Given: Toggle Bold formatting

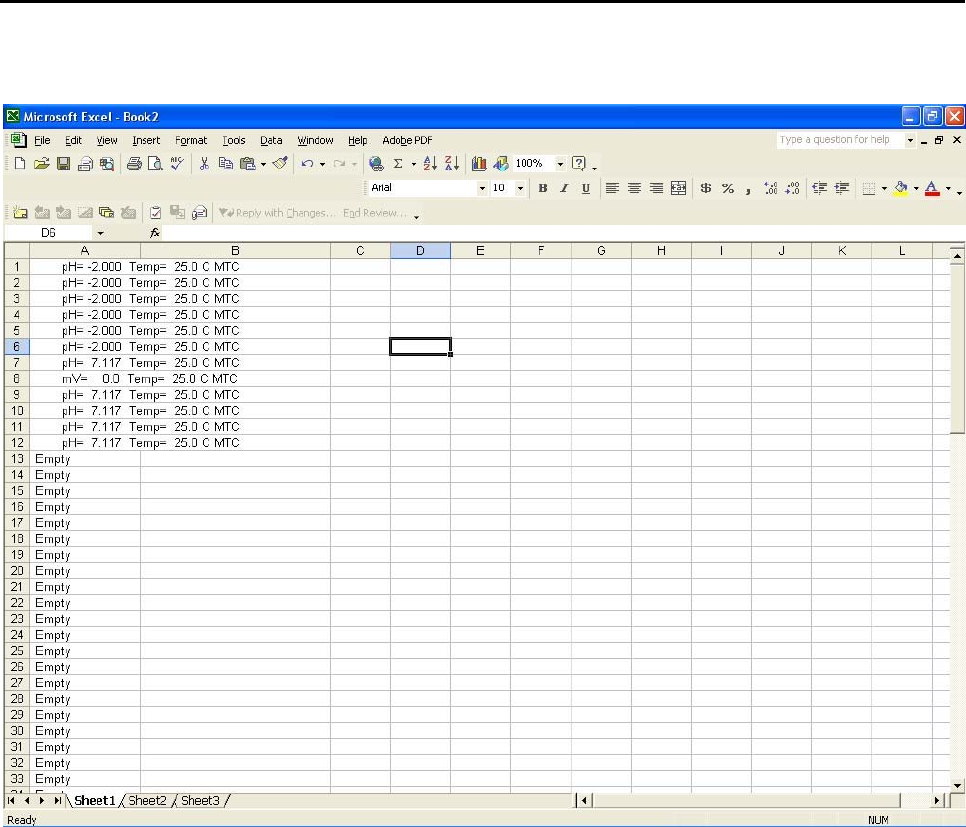Looking at the screenshot, I should coord(543,188).
